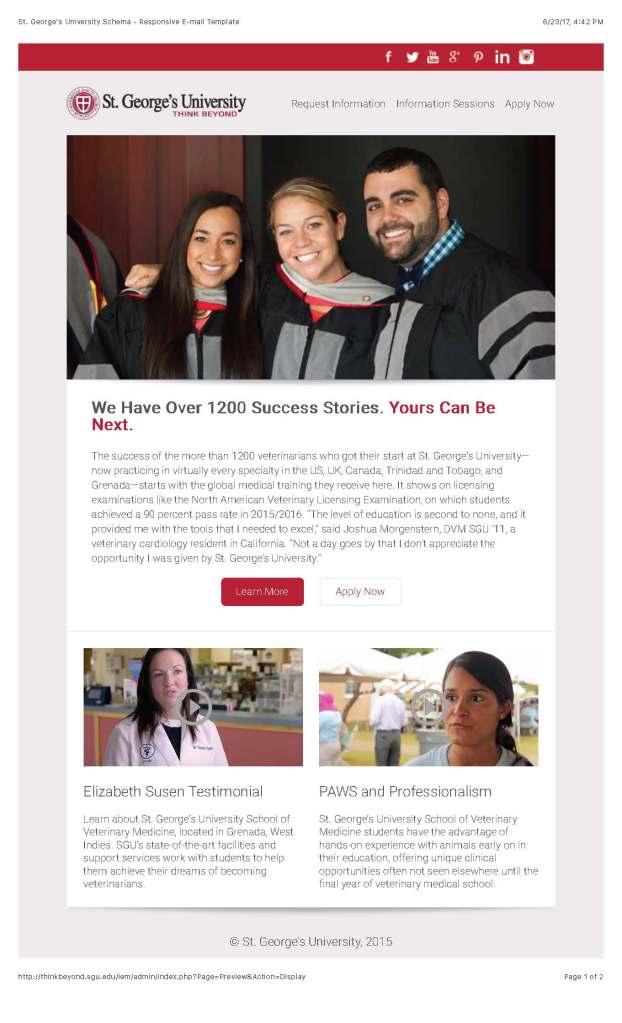Select Apply Now in the top navigation
Viewport: 622px width, 1023px height.
(x=529, y=104)
